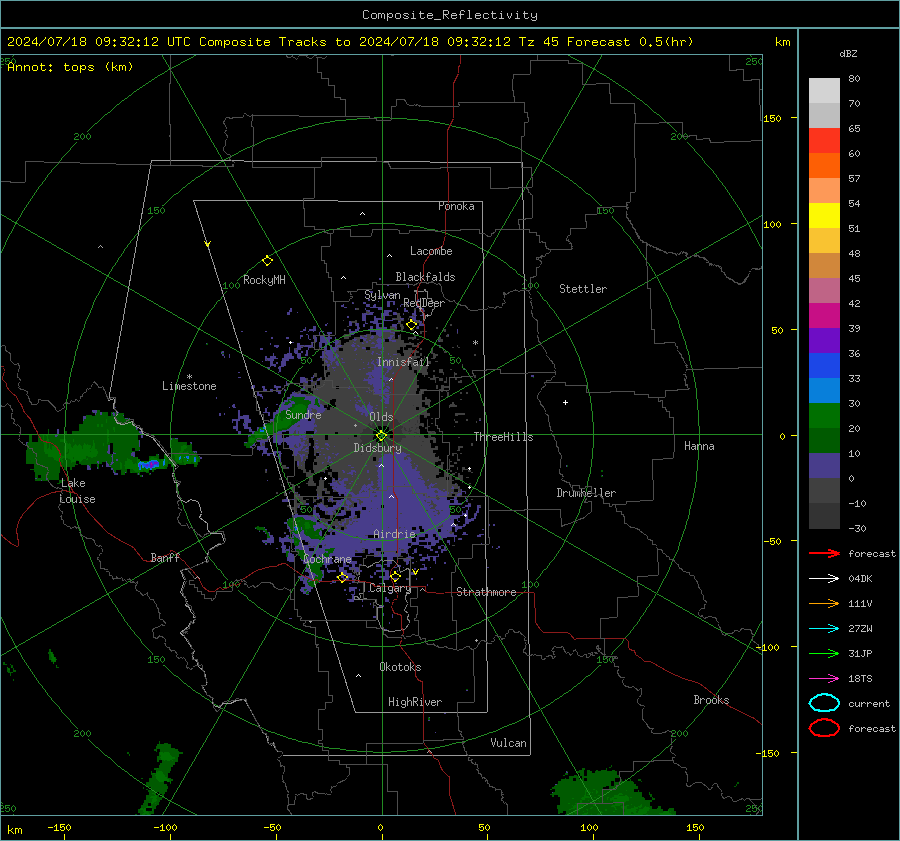The width and height of the screenshot is (900, 841).
Task: Click the Sundre city label
Action: coord(303,414)
